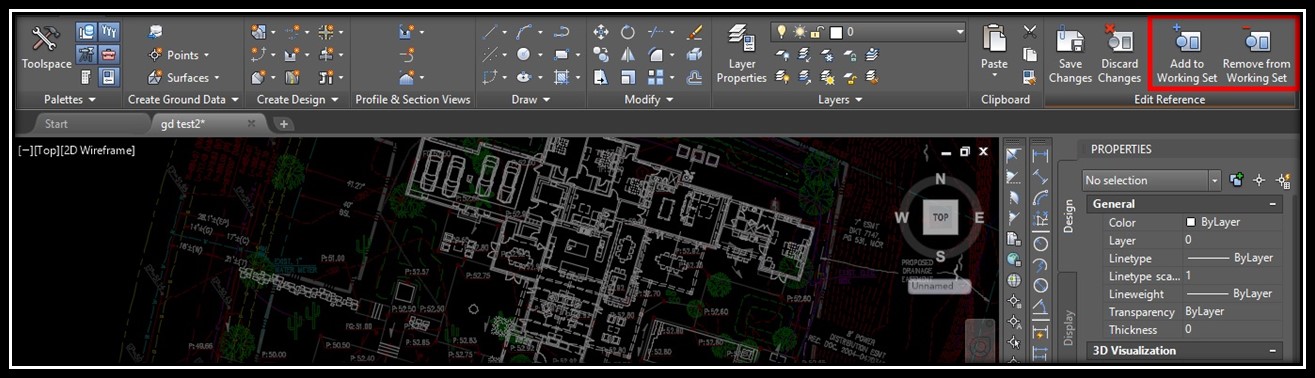
Task: Click the Transparency ByLayer value
Action: point(1233,312)
